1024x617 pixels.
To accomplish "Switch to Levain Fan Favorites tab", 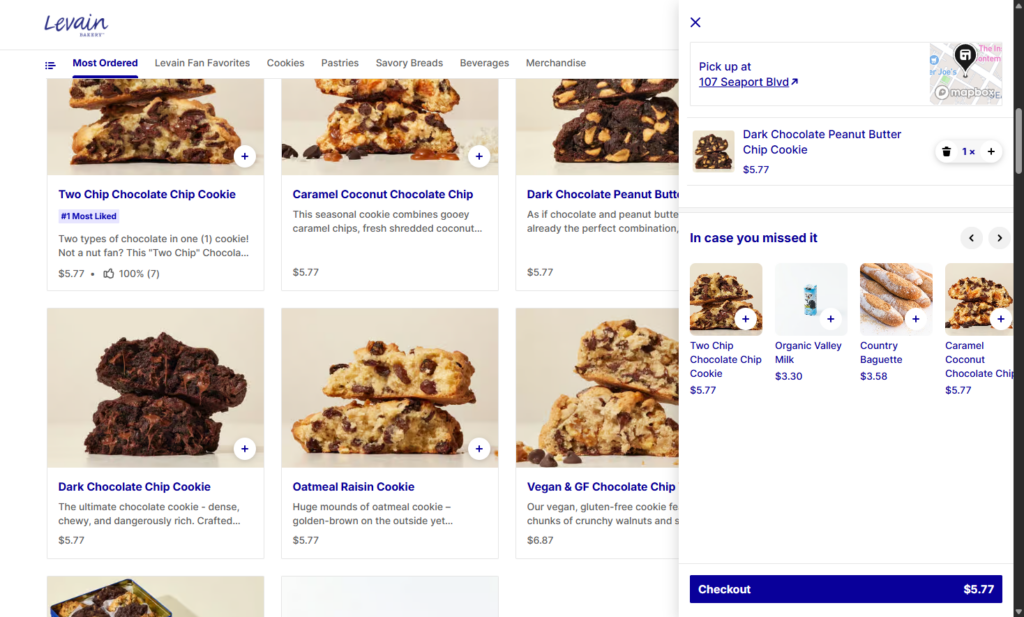I will pyautogui.click(x=202, y=63).
